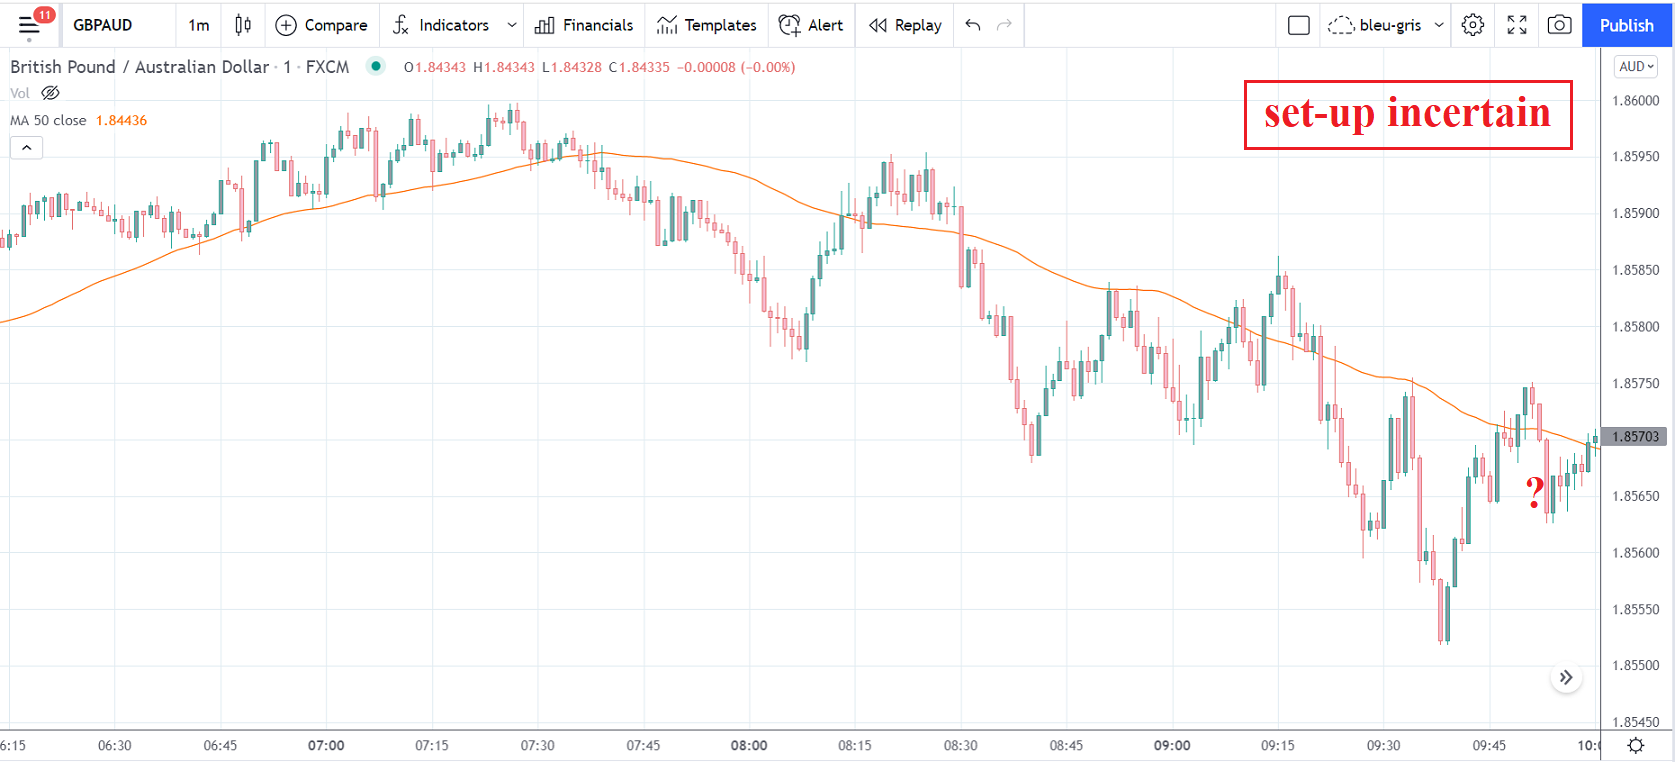Open axis settings gear at bottom right
The height and width of the screenshot is (762, 1675).
1636,745
